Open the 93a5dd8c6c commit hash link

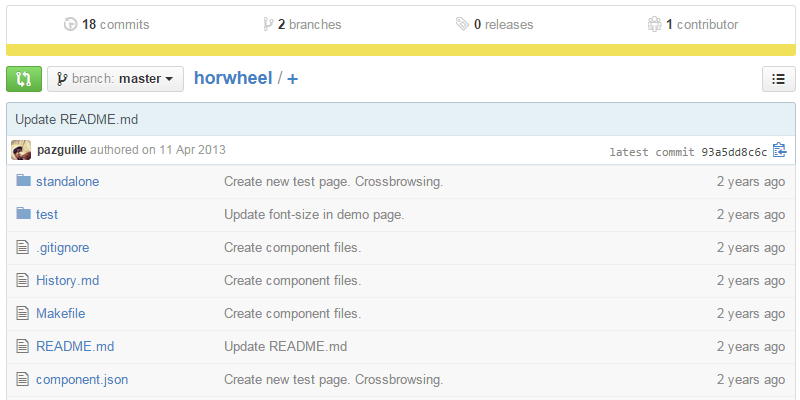pos(734,152)
